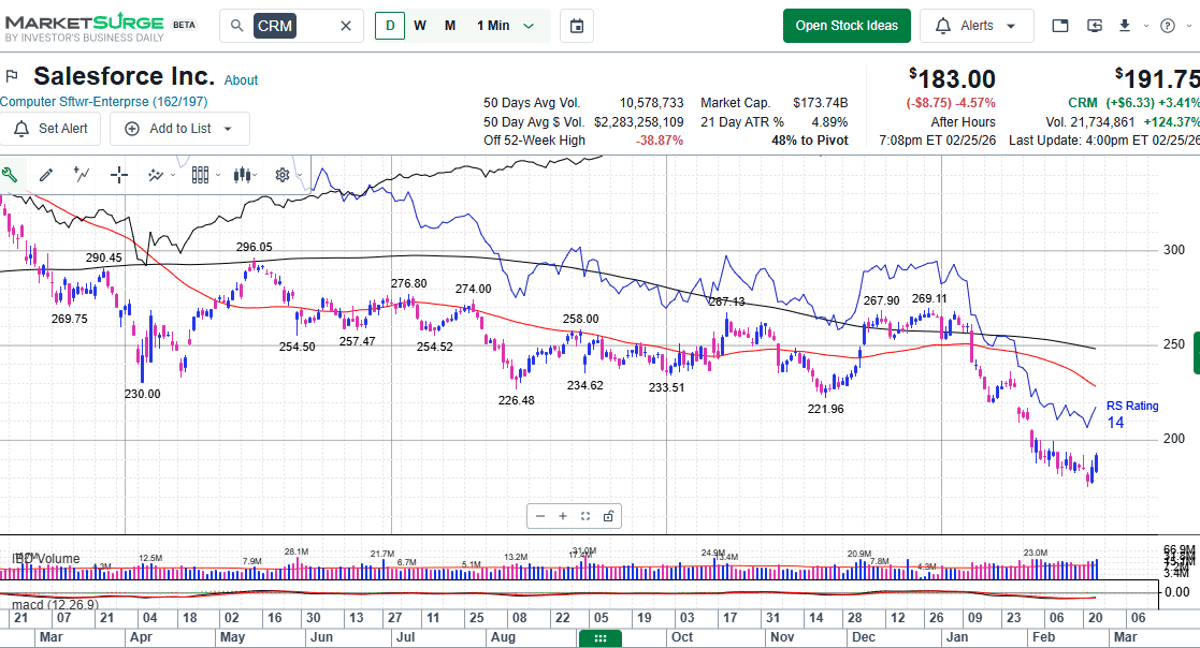Activate the crosshair tool on the chart
1200x648 pixels.
[118, 174]
